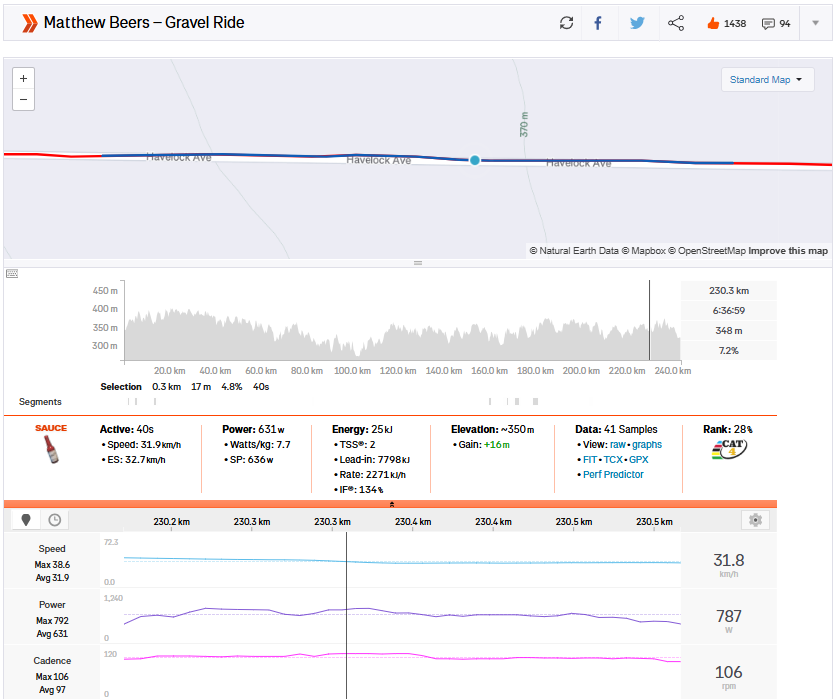This screenshot has width=834, height=699.
Task: Expand the header caret menu
Action: (x=815, y=23)
